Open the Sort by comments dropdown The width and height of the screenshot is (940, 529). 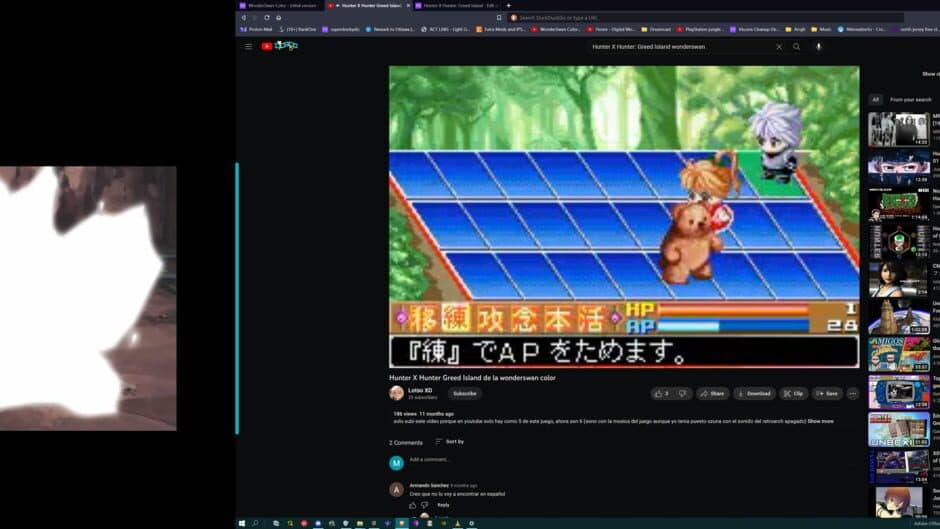coord(450,441)
